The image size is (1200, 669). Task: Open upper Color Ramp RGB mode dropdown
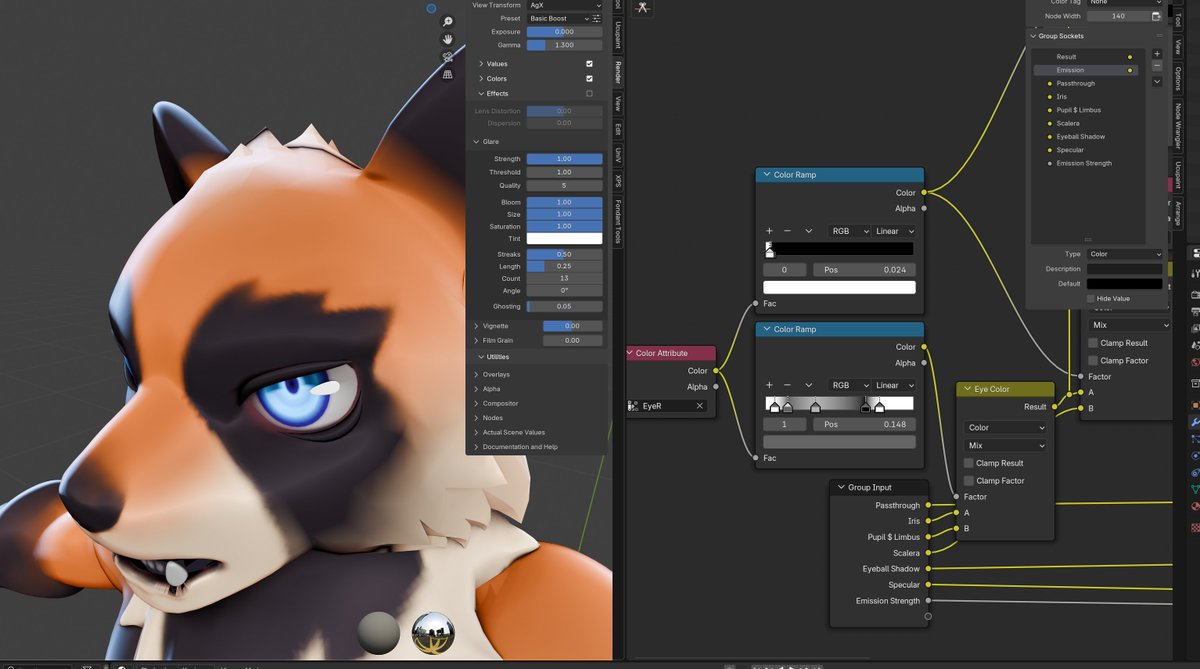tap(850, 231)
